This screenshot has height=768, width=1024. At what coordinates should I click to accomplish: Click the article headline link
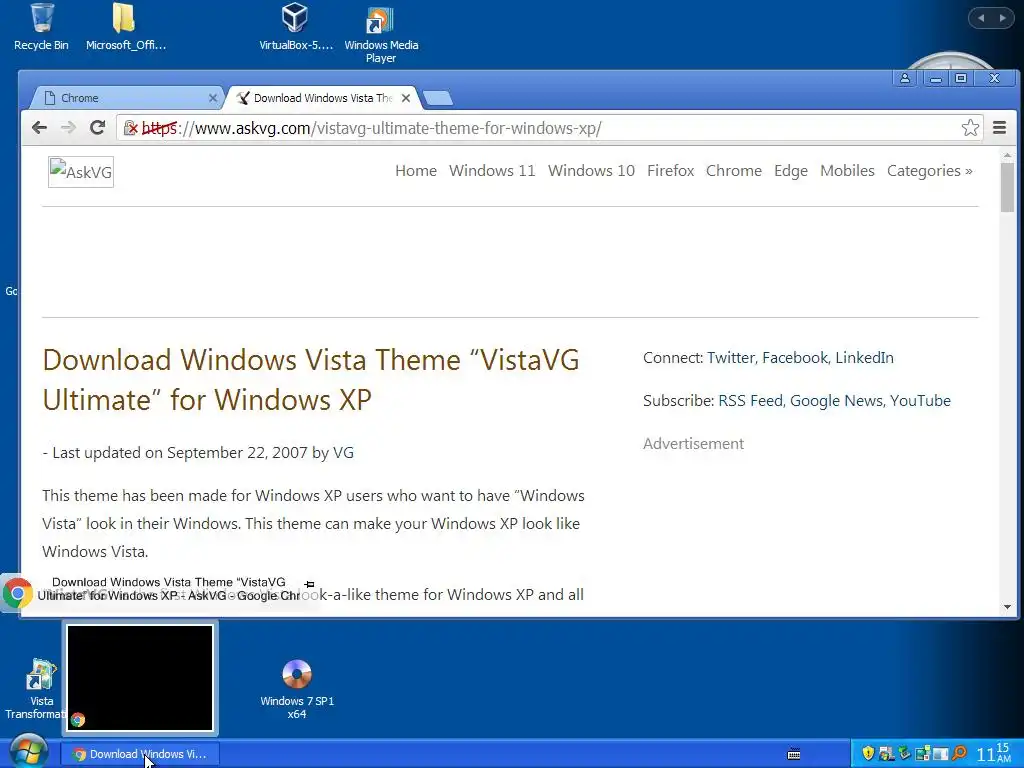(311, 379)
